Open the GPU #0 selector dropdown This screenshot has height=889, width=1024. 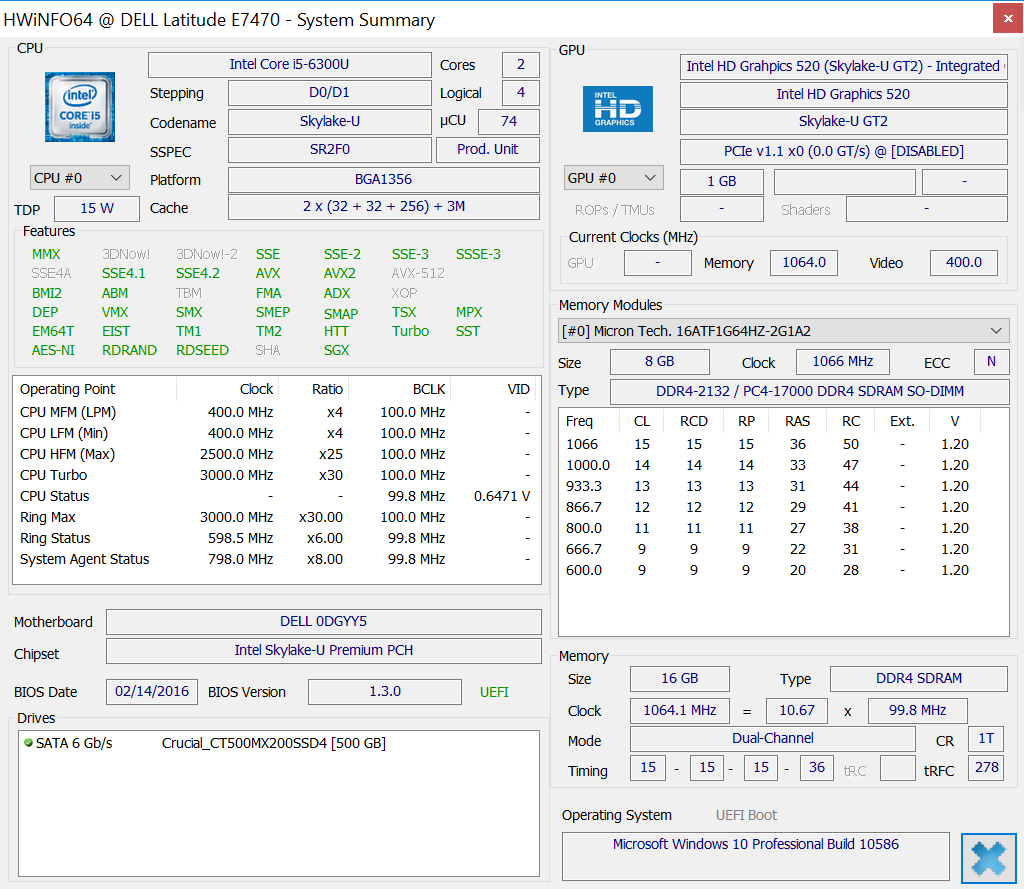click(613, 178)
